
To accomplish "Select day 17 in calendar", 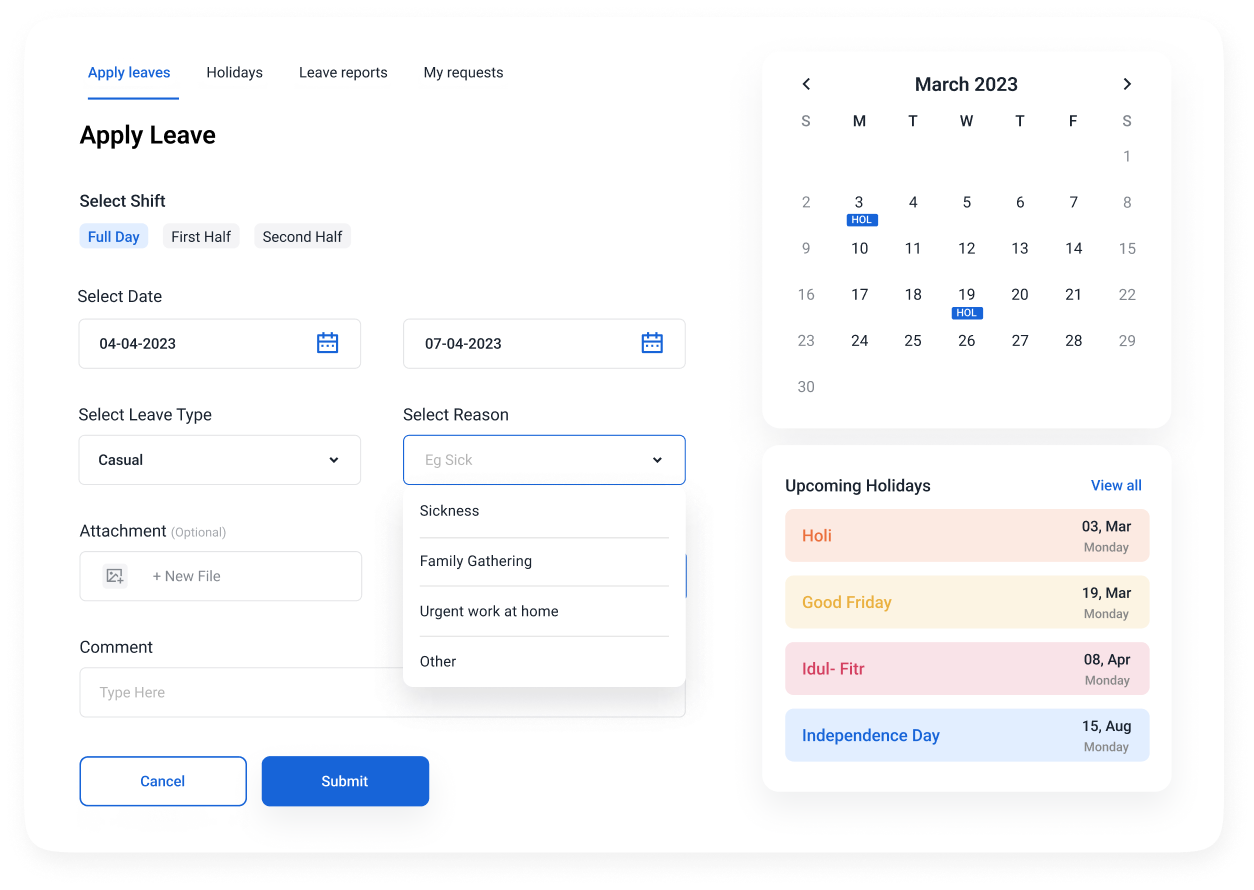I will pos(859,294).
